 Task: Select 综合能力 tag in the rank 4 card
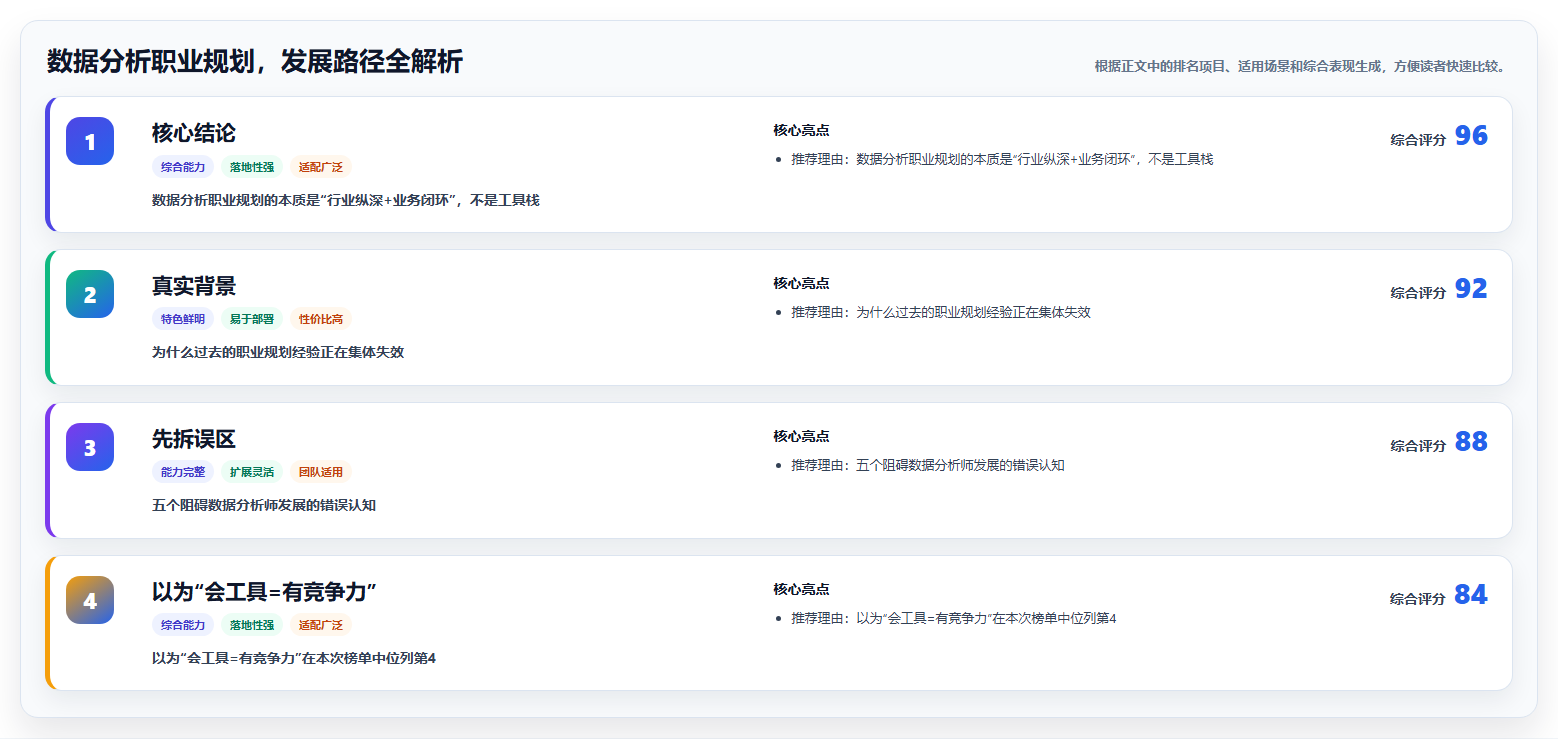coord(183,625)
